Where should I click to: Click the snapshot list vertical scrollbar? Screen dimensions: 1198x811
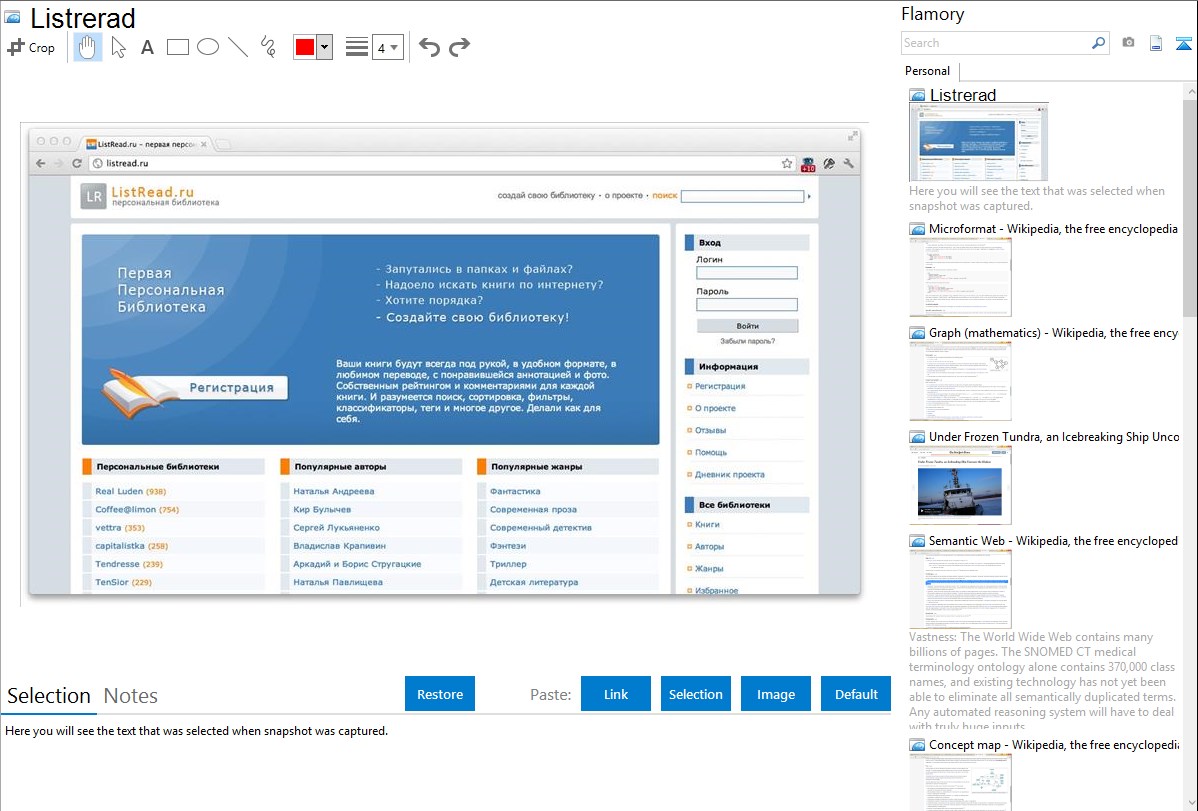[x=1190, y=206]
